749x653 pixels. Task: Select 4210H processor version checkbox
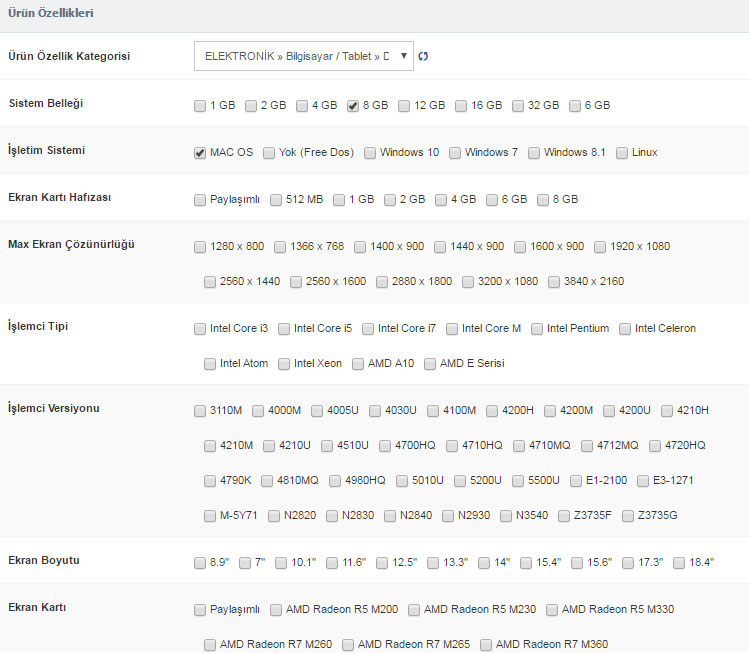pyautogui.click(x=667, y=411)
